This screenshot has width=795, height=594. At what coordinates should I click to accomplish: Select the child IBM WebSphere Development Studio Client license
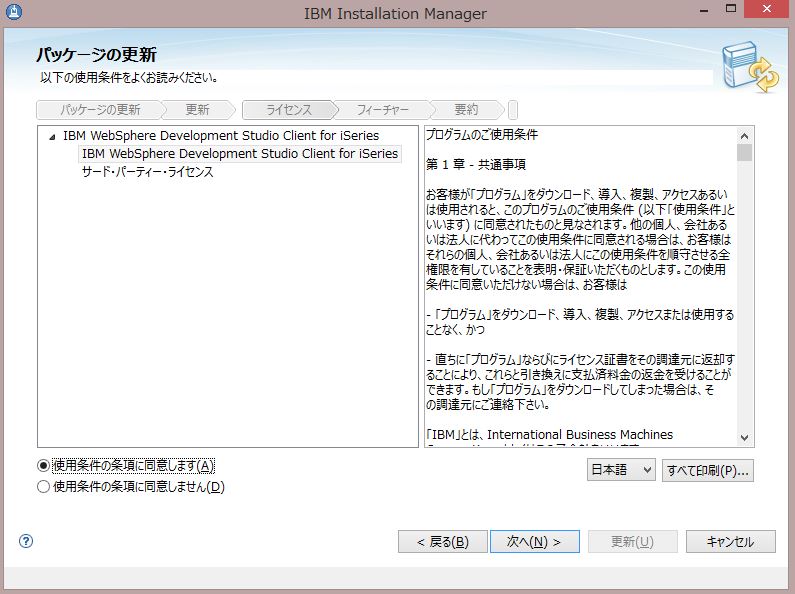(x=240, y=154)
